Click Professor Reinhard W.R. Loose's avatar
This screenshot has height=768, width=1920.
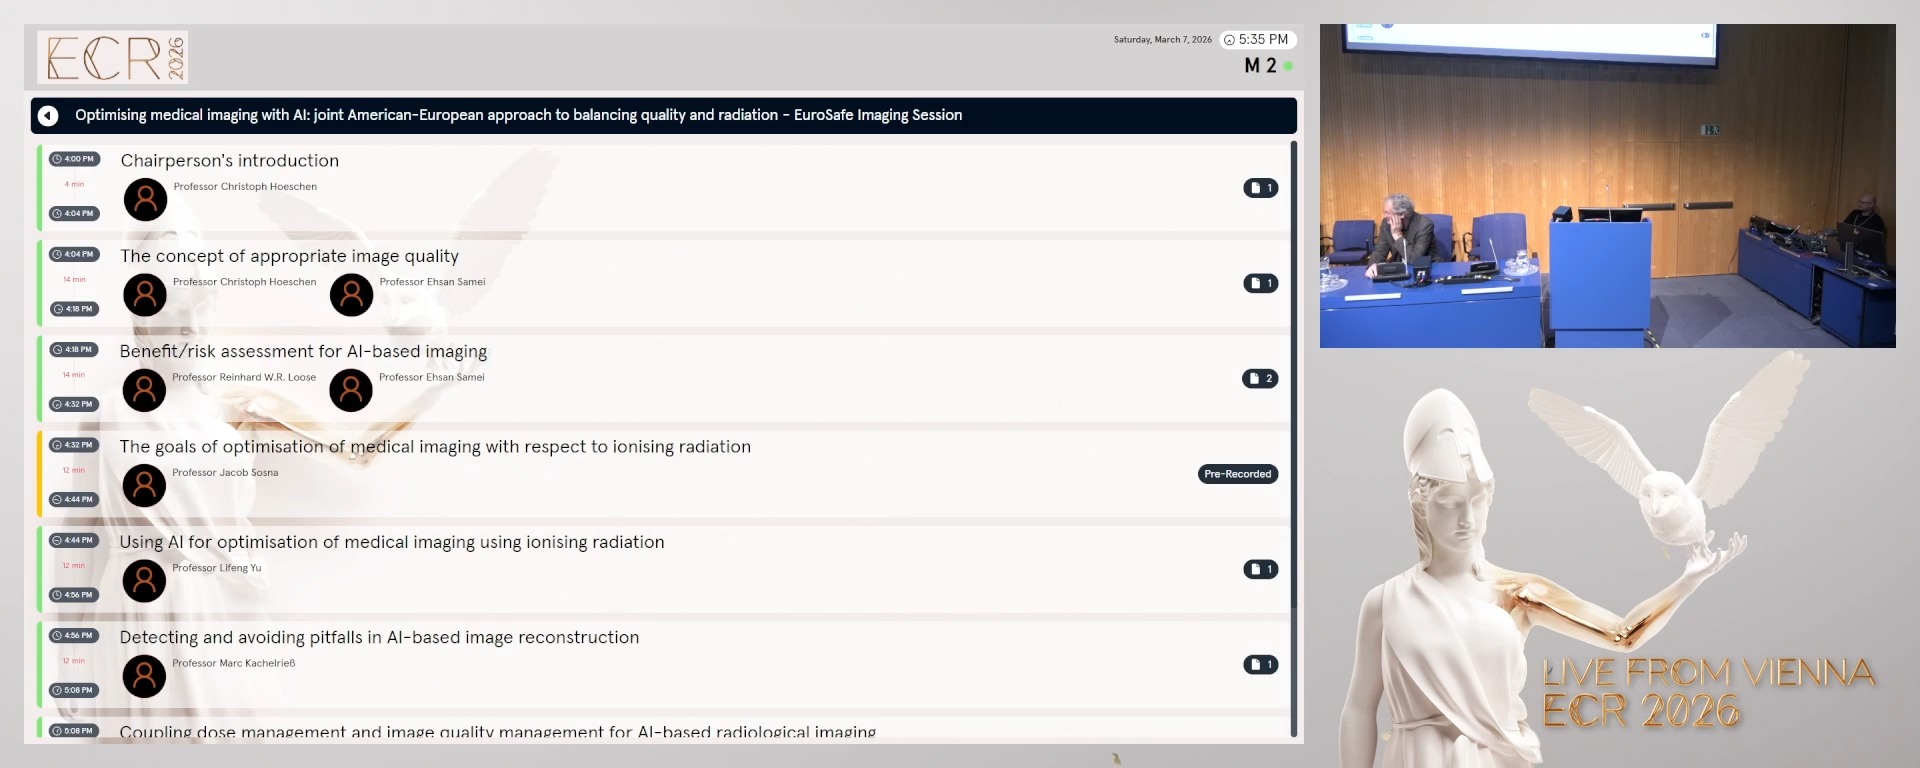[x=144, y=390]
